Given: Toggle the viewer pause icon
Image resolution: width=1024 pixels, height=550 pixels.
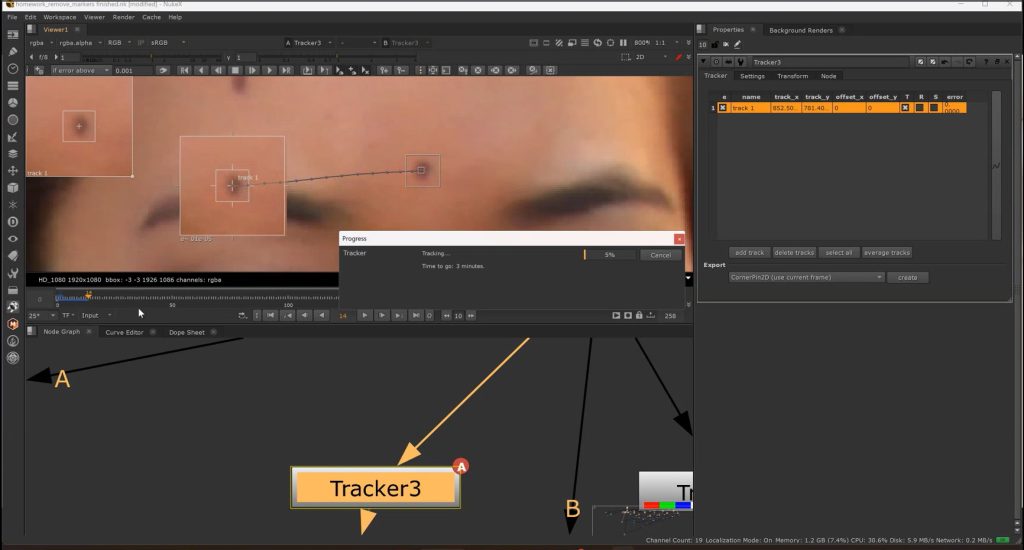Looking at the screenshot, I should point(623,42).
